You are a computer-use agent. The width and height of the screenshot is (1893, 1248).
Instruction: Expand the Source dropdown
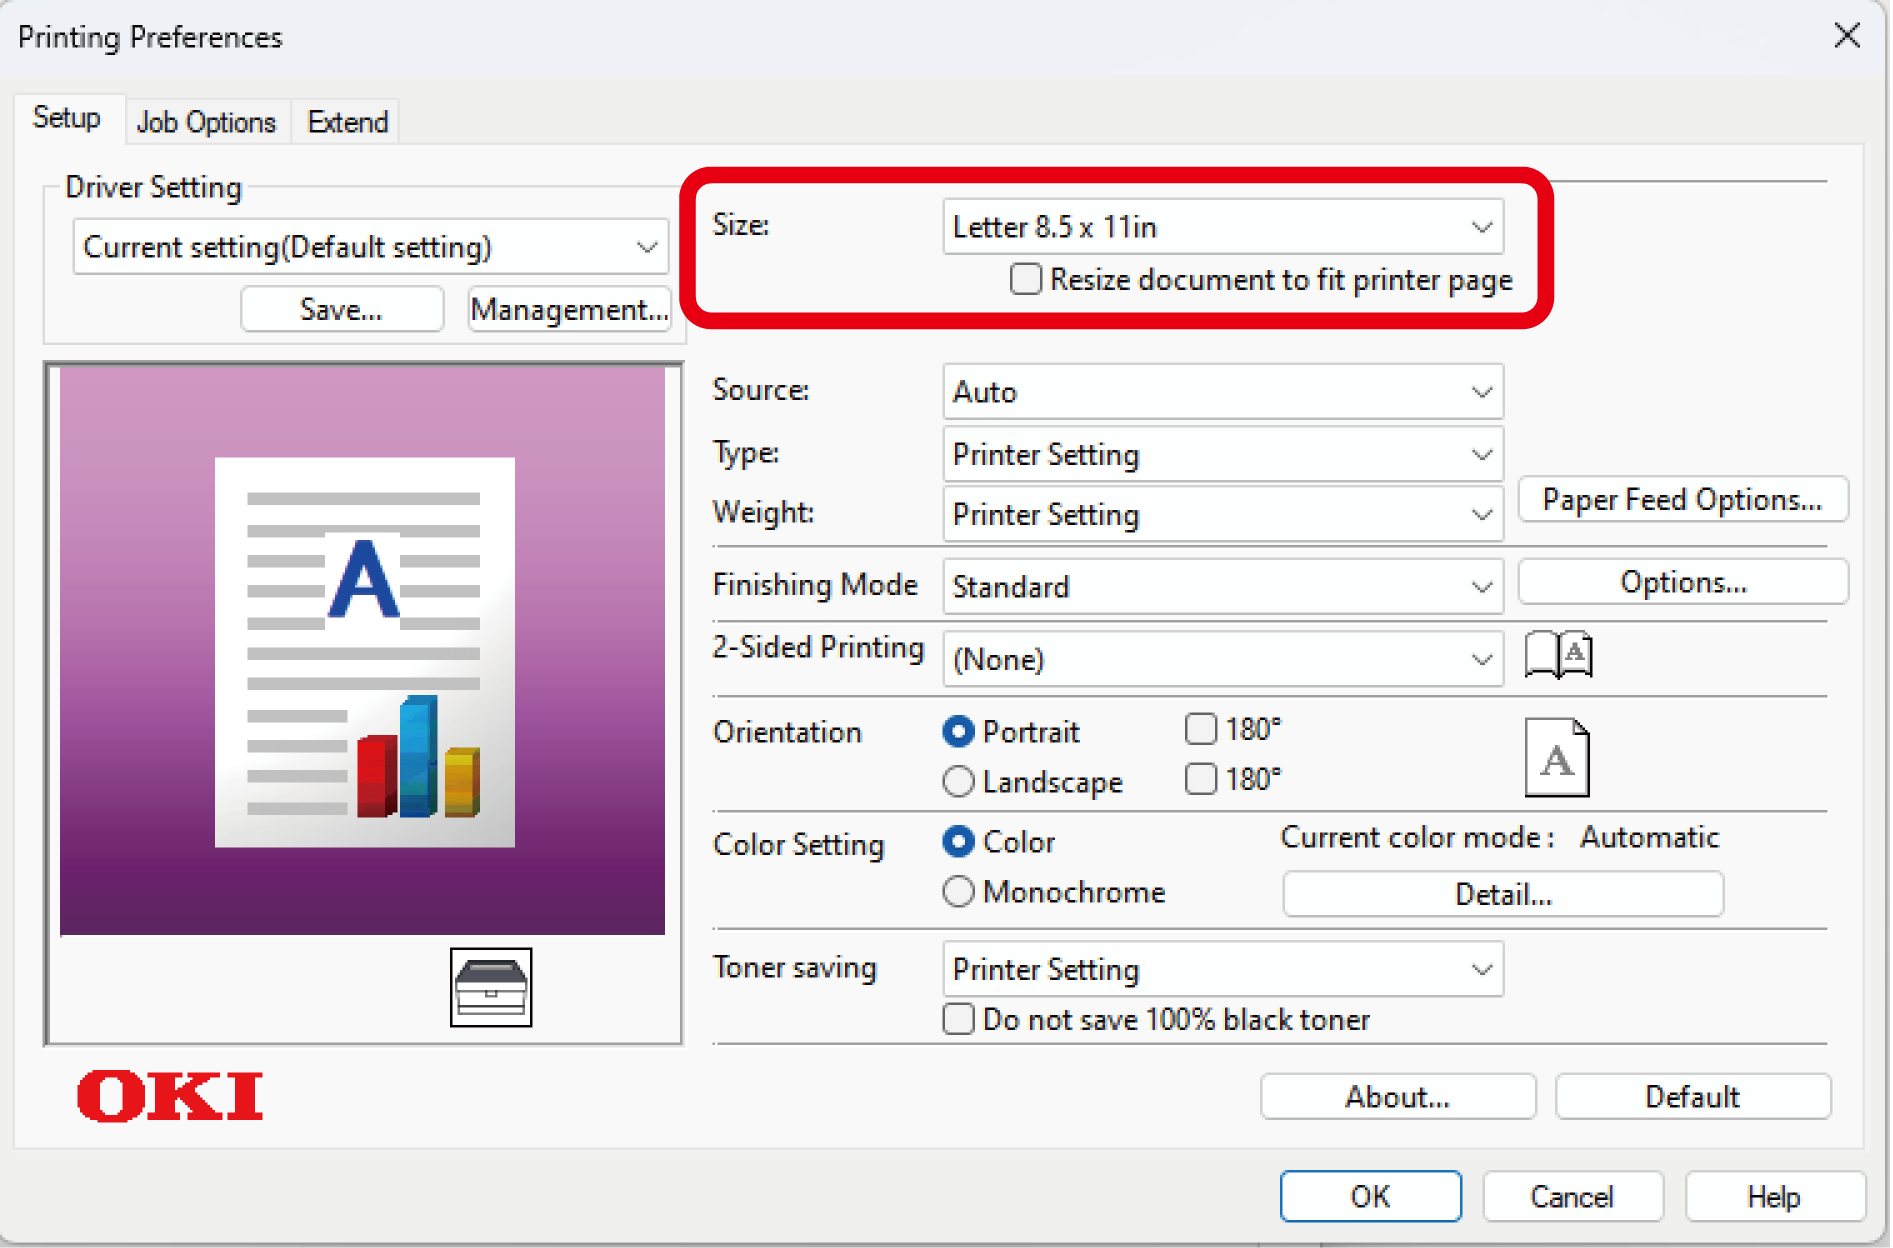pyautogui.click(x=1222, y=392)
